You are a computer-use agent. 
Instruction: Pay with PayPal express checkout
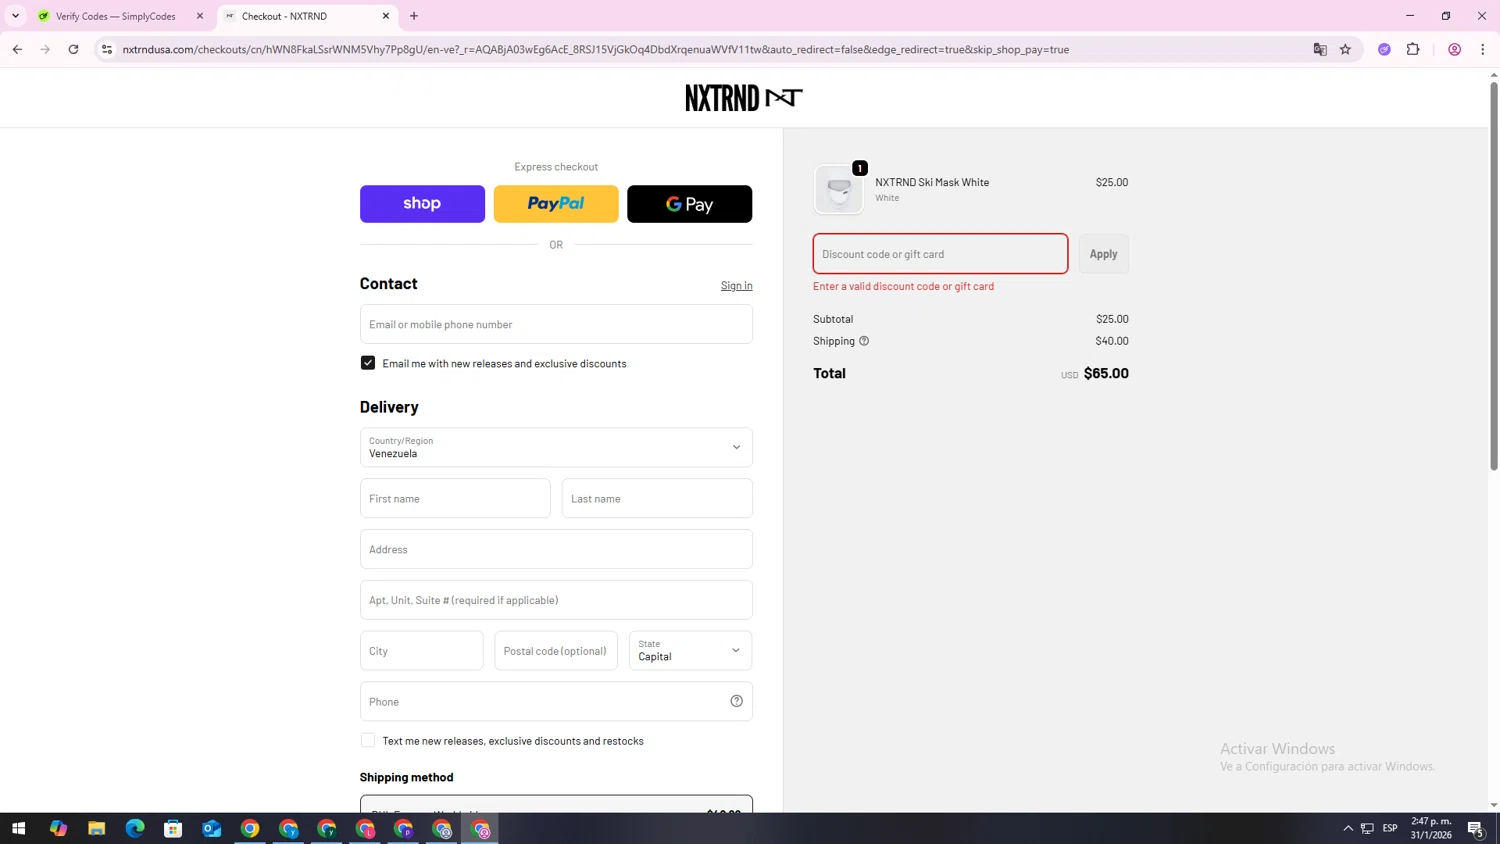(556, 204)
